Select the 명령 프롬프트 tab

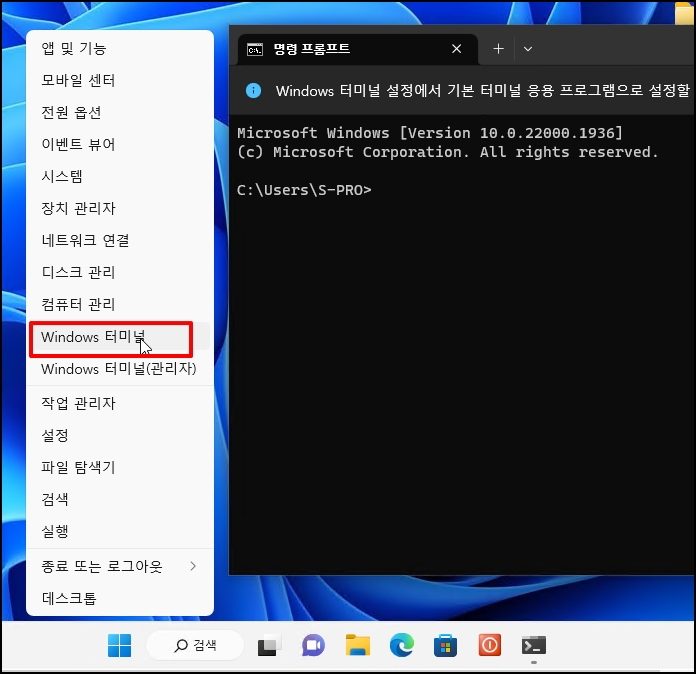tap(358, 49)
